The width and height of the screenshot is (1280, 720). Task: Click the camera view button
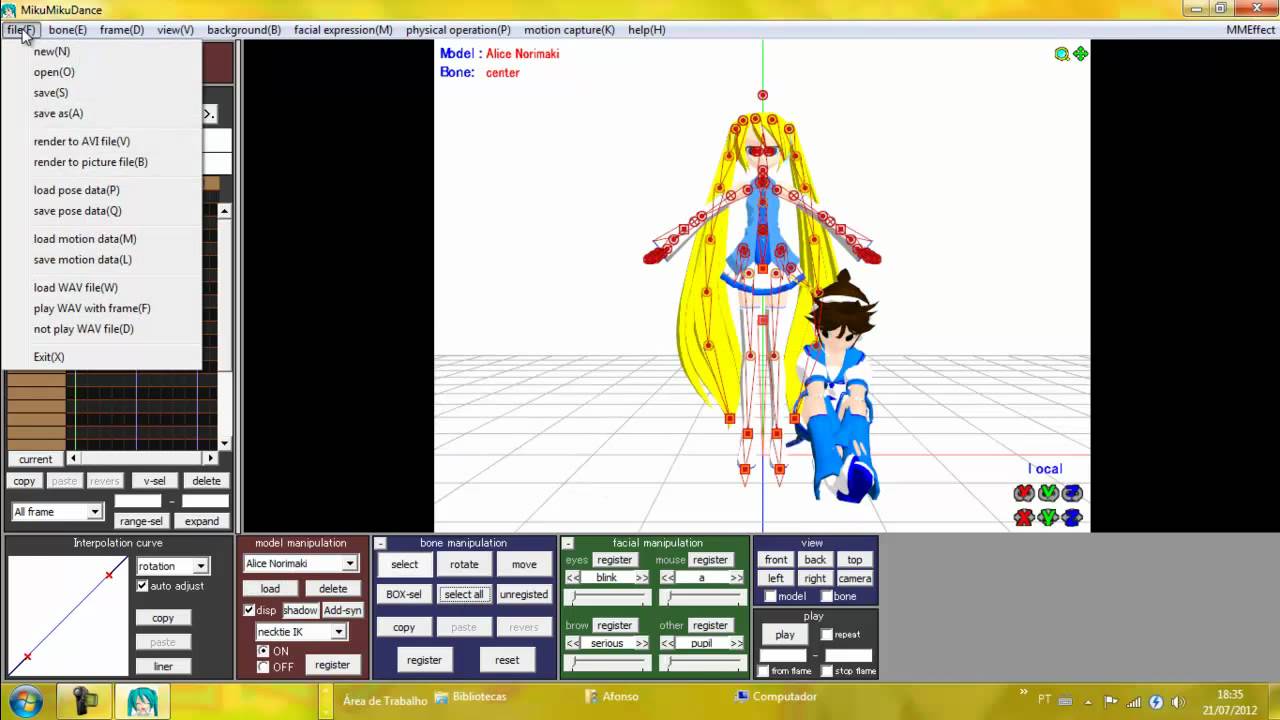pos(855,578)
